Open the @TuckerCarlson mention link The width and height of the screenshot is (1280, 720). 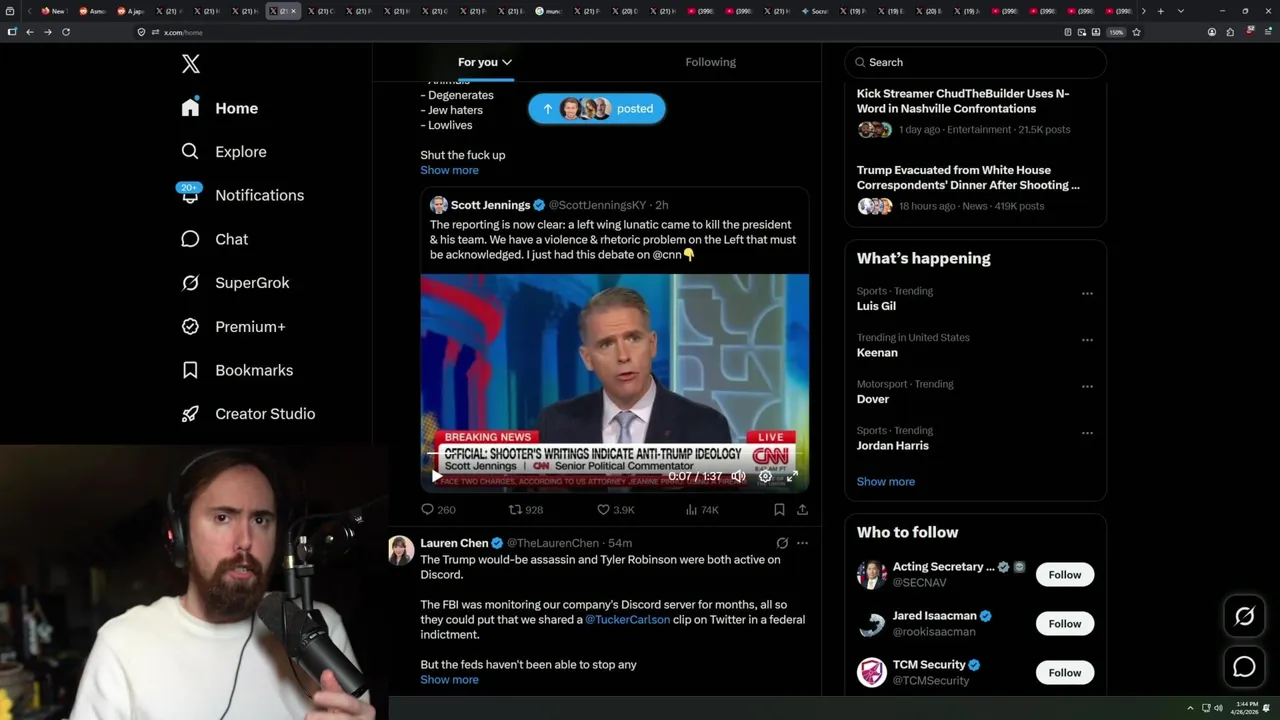click(x=626, y=620)
